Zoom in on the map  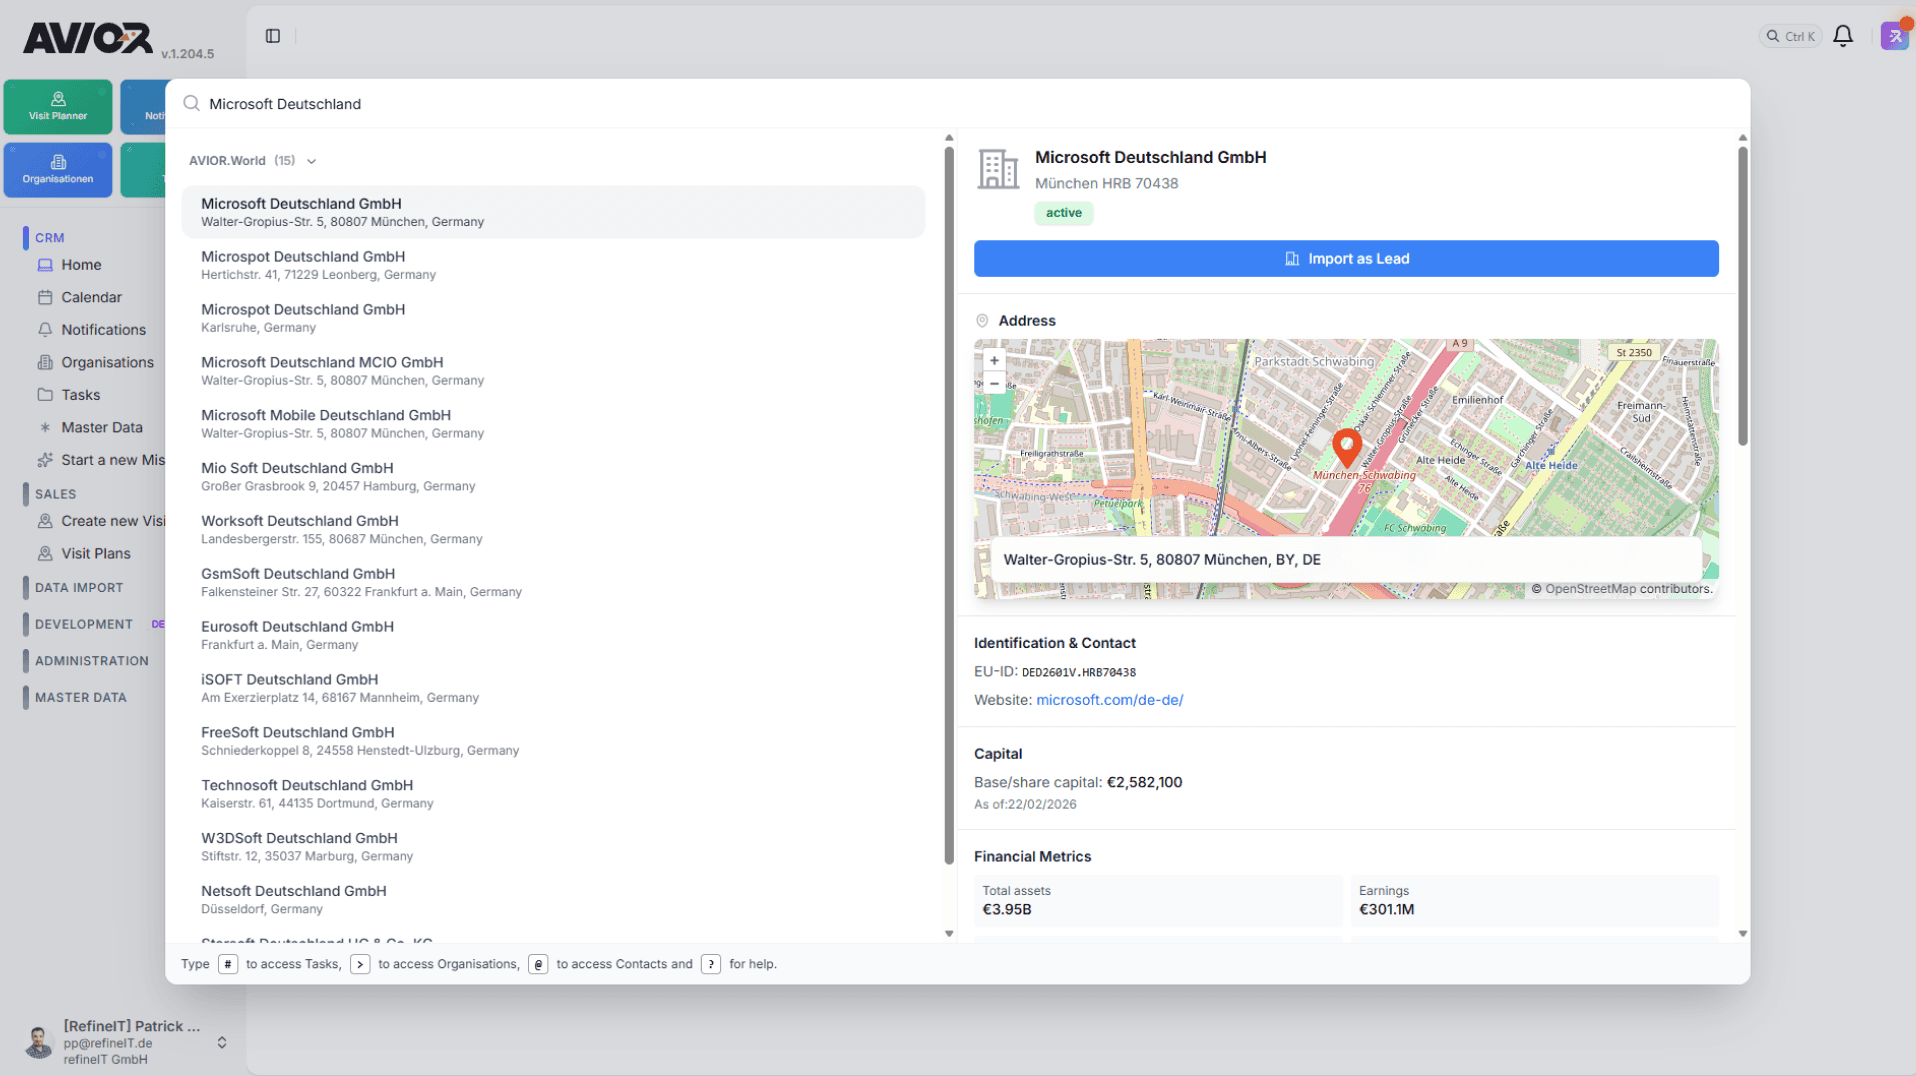(994, 361)
